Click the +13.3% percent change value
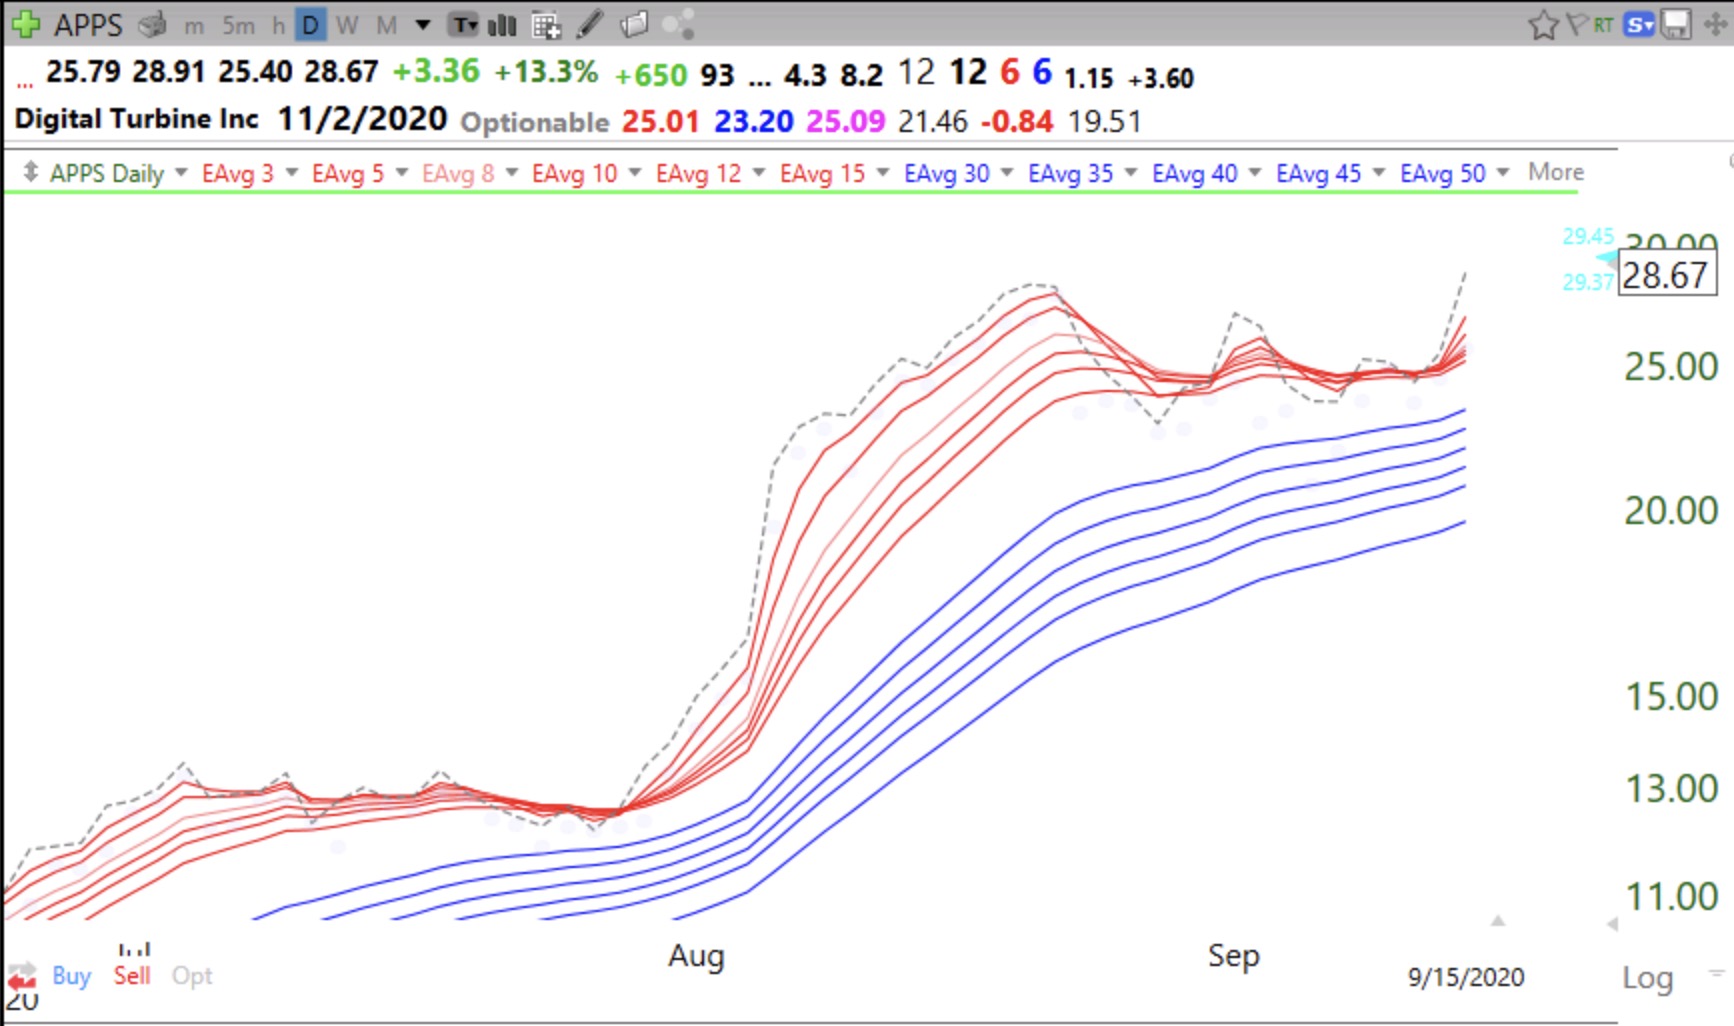The height and width of the screenshot is (1026, 1734). tap(546, 72)
